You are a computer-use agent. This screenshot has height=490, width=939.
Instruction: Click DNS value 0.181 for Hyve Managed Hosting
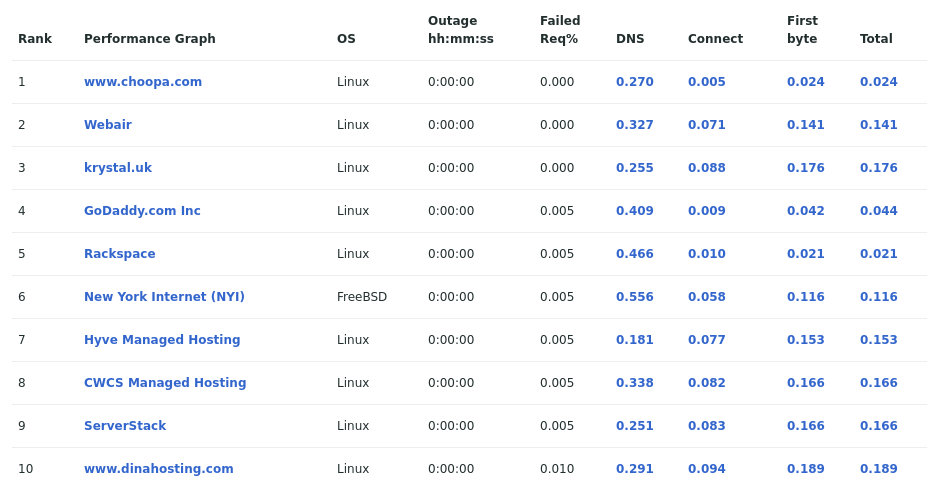coord(635,340)
